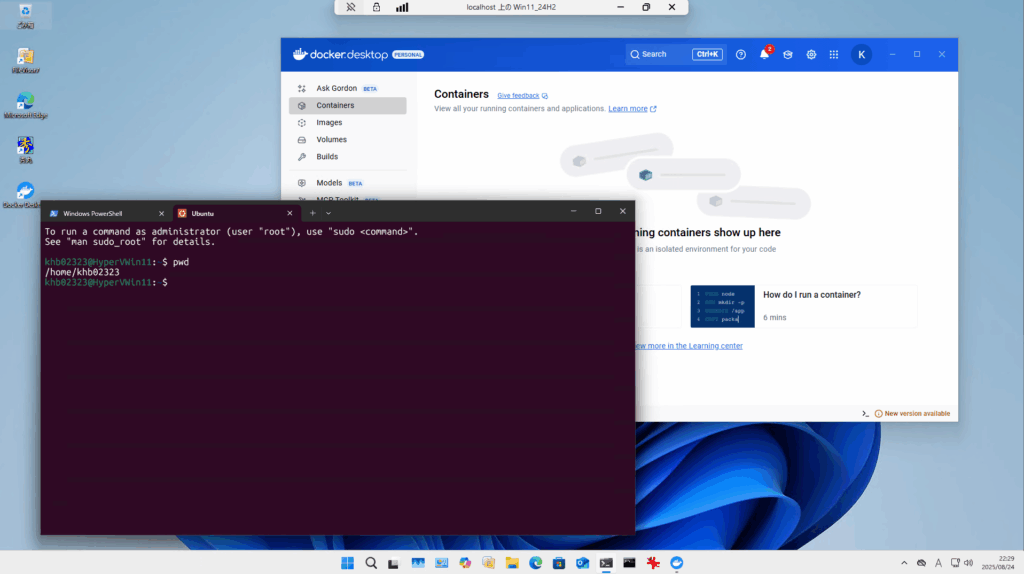Viewport: 1024px width, 574px height.
Task: Add a new terminal tab
Action: (313, 213)
